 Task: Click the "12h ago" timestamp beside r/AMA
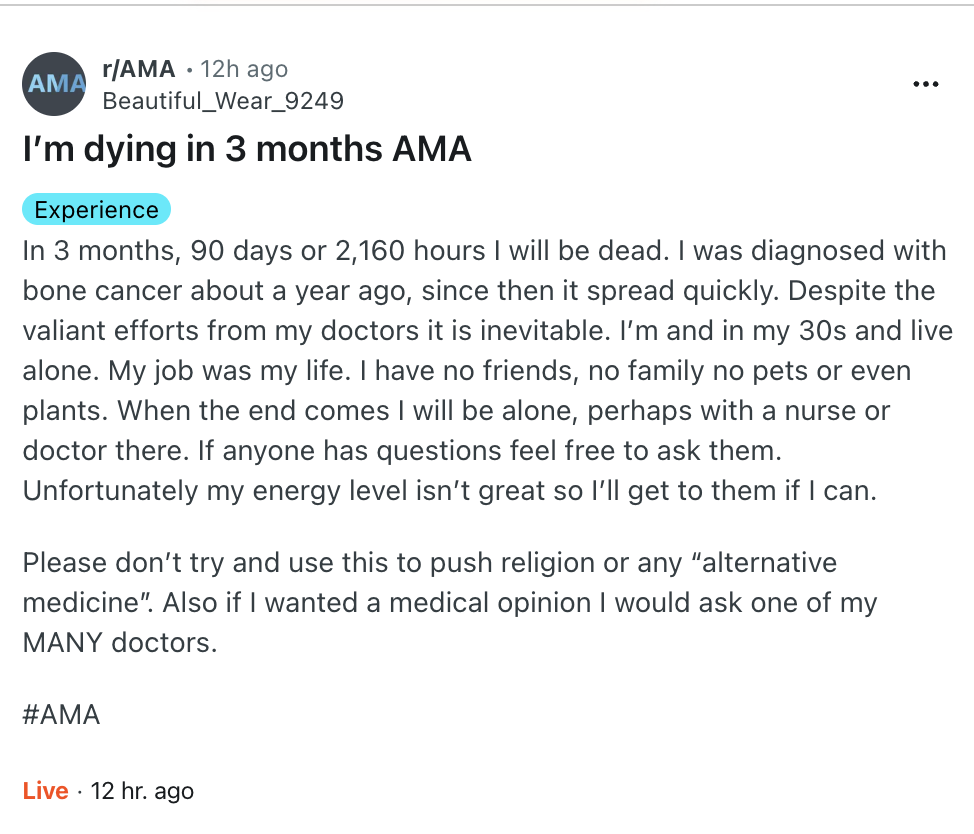pyautogui.click(x=244, y=69)
